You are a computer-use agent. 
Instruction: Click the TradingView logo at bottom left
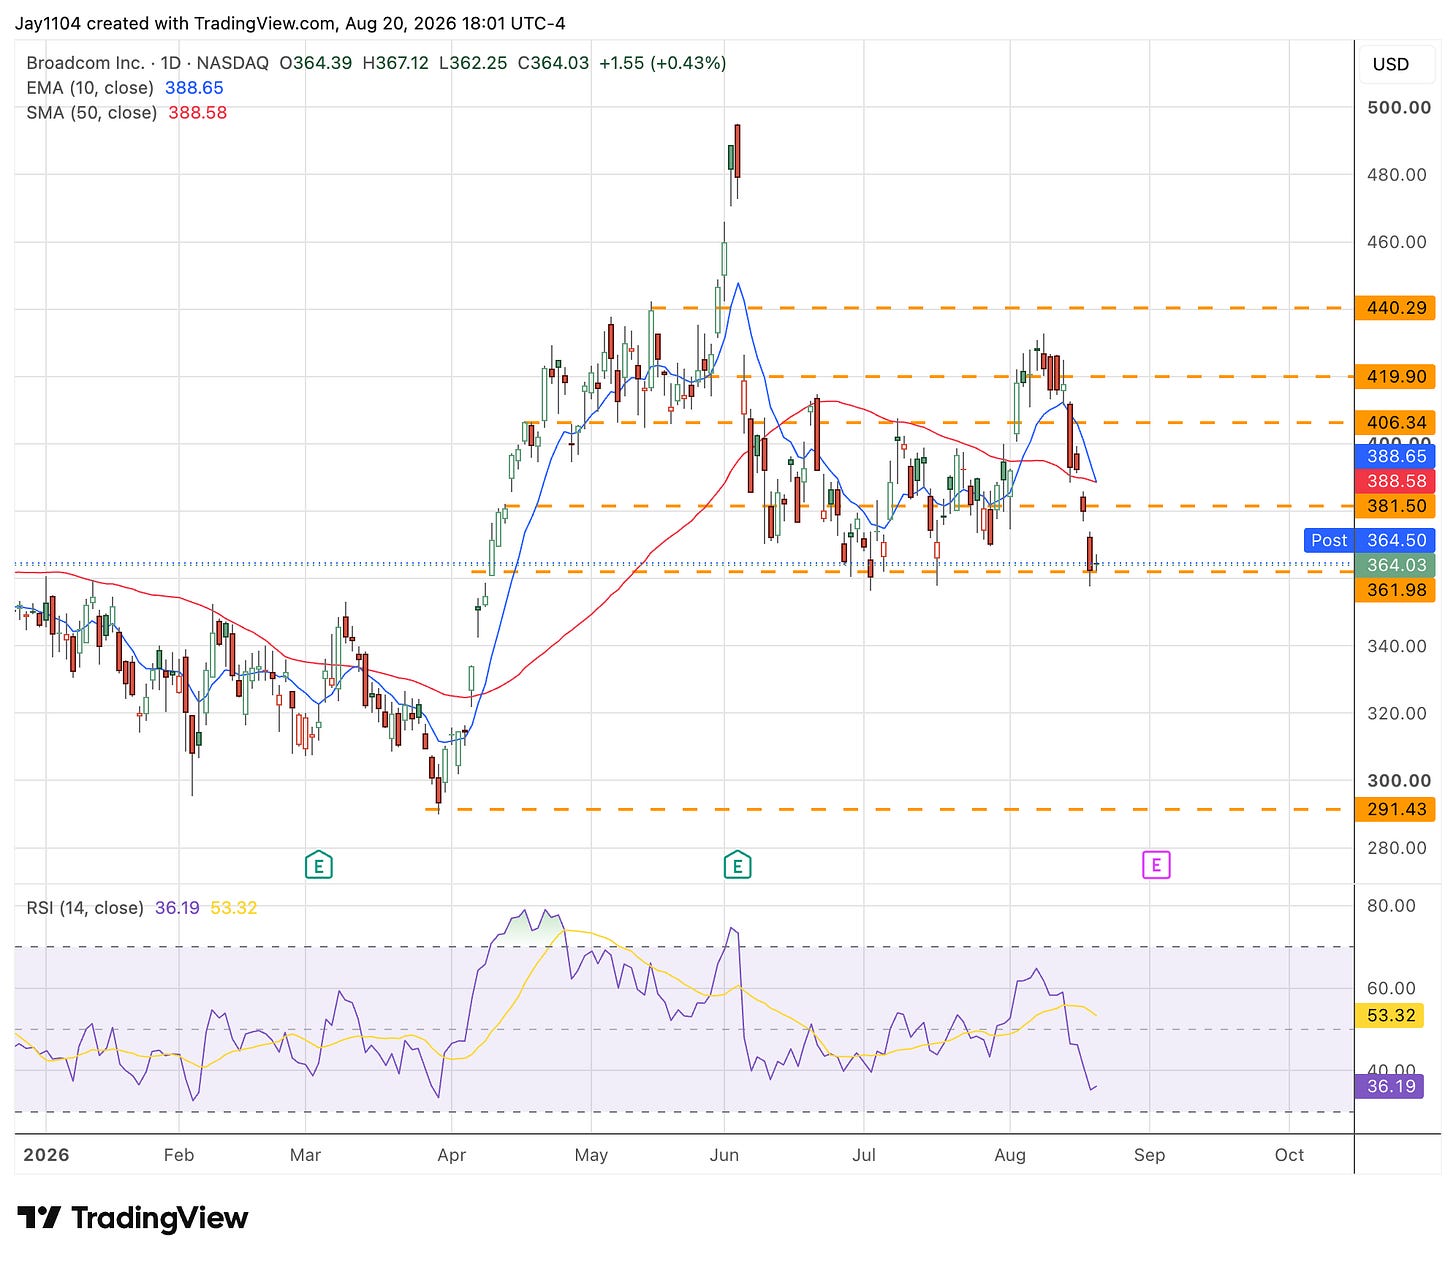pyautogui.click(x=133, y=1218)
